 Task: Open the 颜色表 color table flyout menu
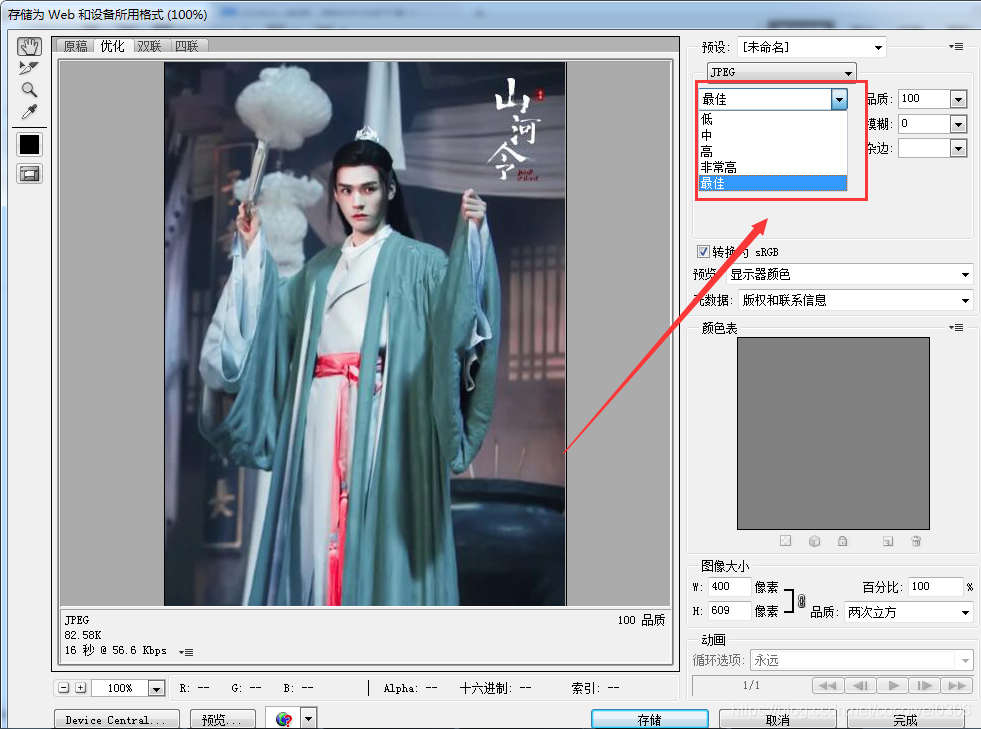click(x=956, y=327)
